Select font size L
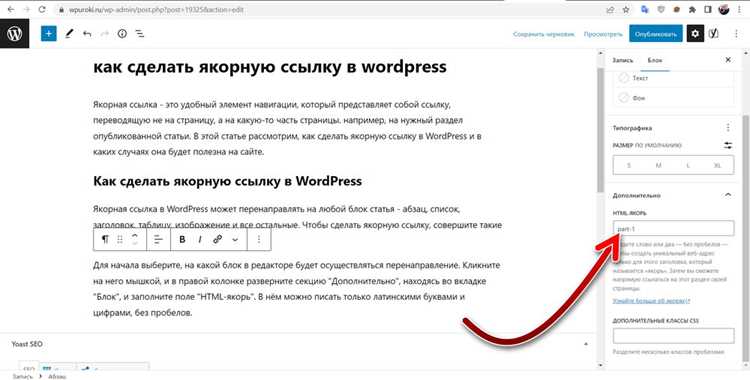This screenshot has height=380, width=750. (688, 165)
